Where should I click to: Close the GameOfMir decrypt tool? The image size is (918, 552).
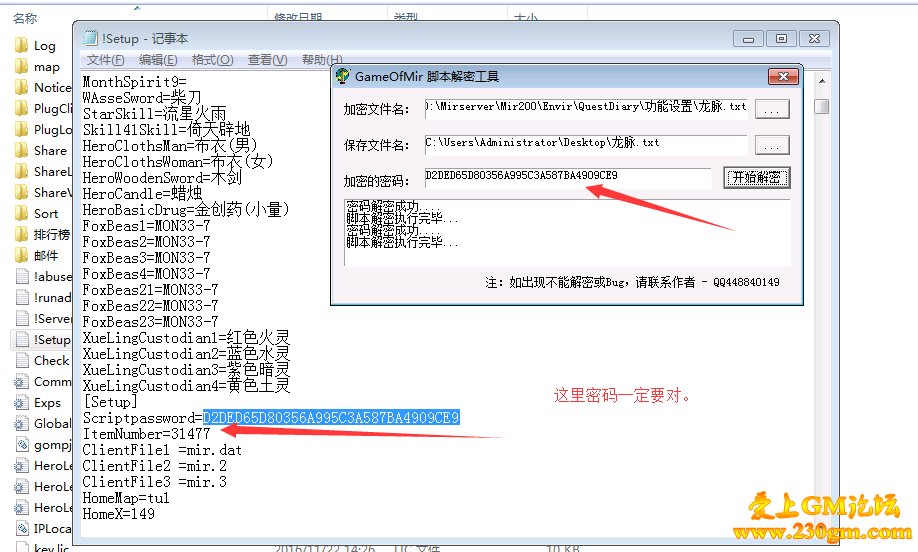point(783,76)
